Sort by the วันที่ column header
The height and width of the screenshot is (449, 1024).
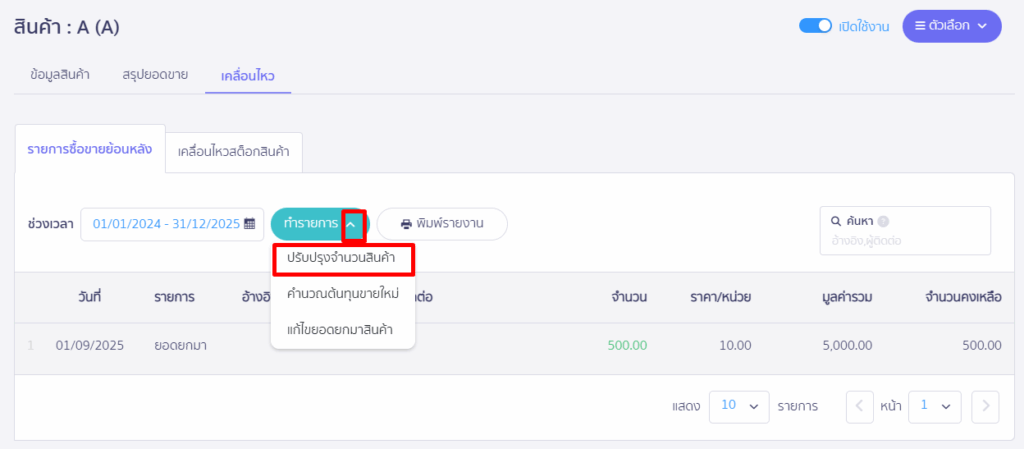click(88, 297)
